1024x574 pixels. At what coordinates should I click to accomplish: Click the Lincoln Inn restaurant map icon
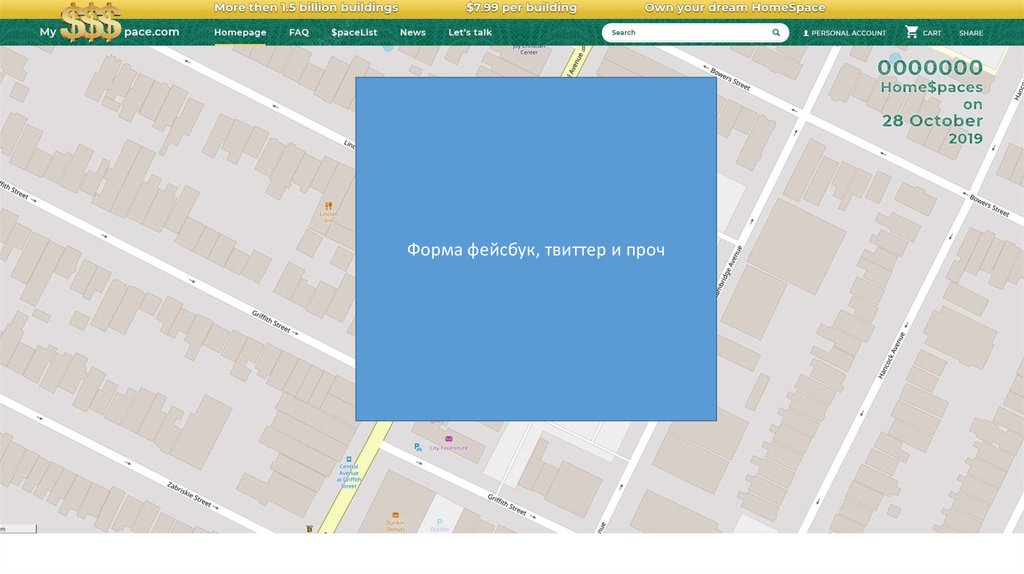coord(328,206)
